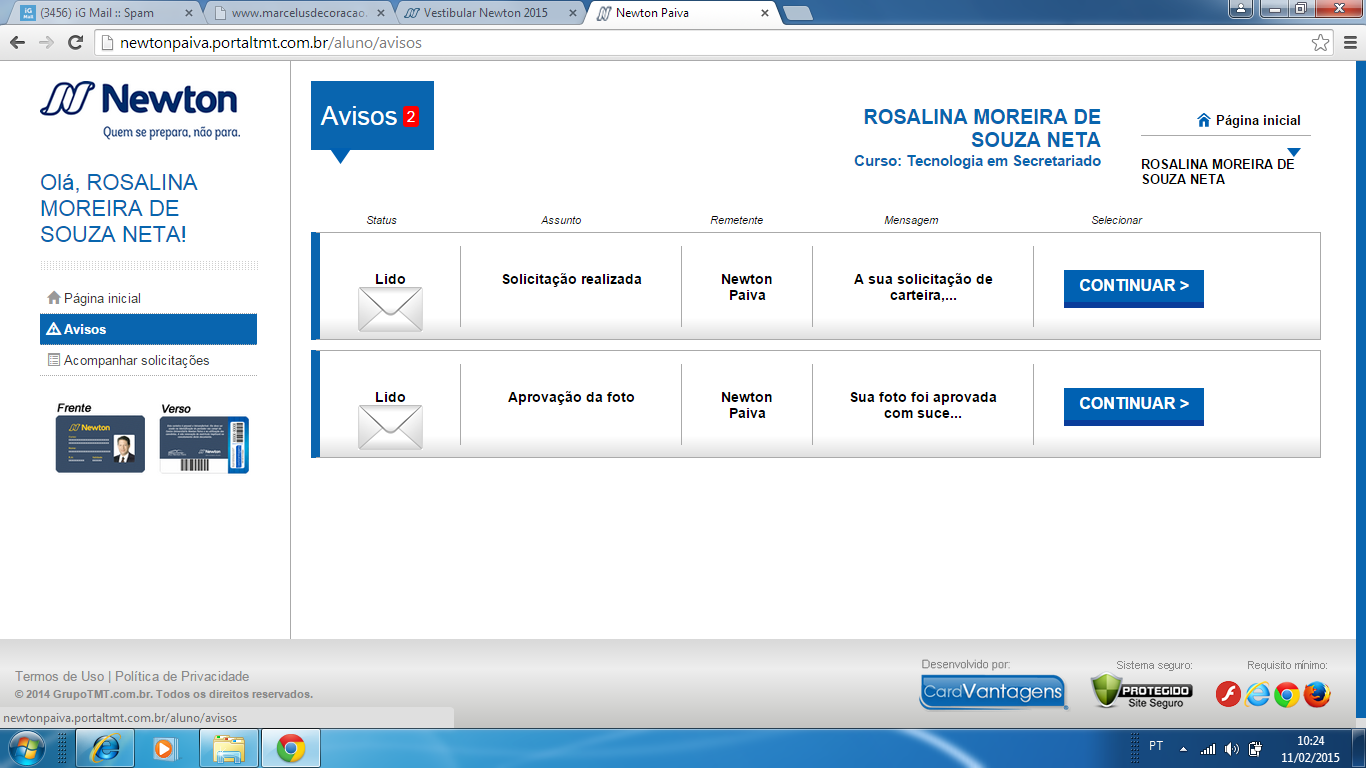This screenshot has width=1366, height=768.
Task: Close the Vestibular Newton 2015 tab
Action: point(571,13)
